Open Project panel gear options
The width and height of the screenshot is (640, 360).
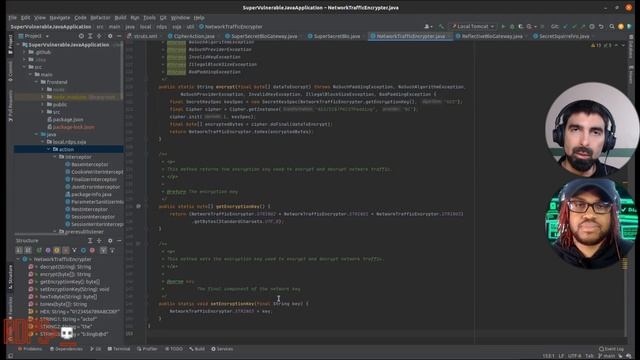(110, 36)
